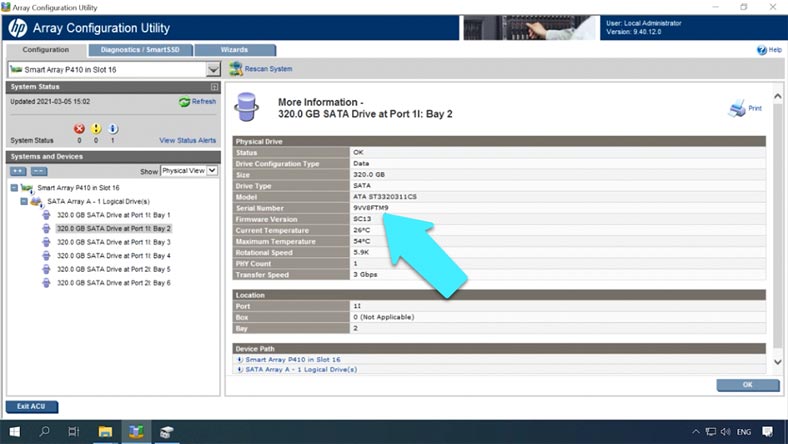Image resolution: width=788 pixels, height=444 pixels.
Task: Toggle the System Status panel collapse
Action: tap(215, 87)
